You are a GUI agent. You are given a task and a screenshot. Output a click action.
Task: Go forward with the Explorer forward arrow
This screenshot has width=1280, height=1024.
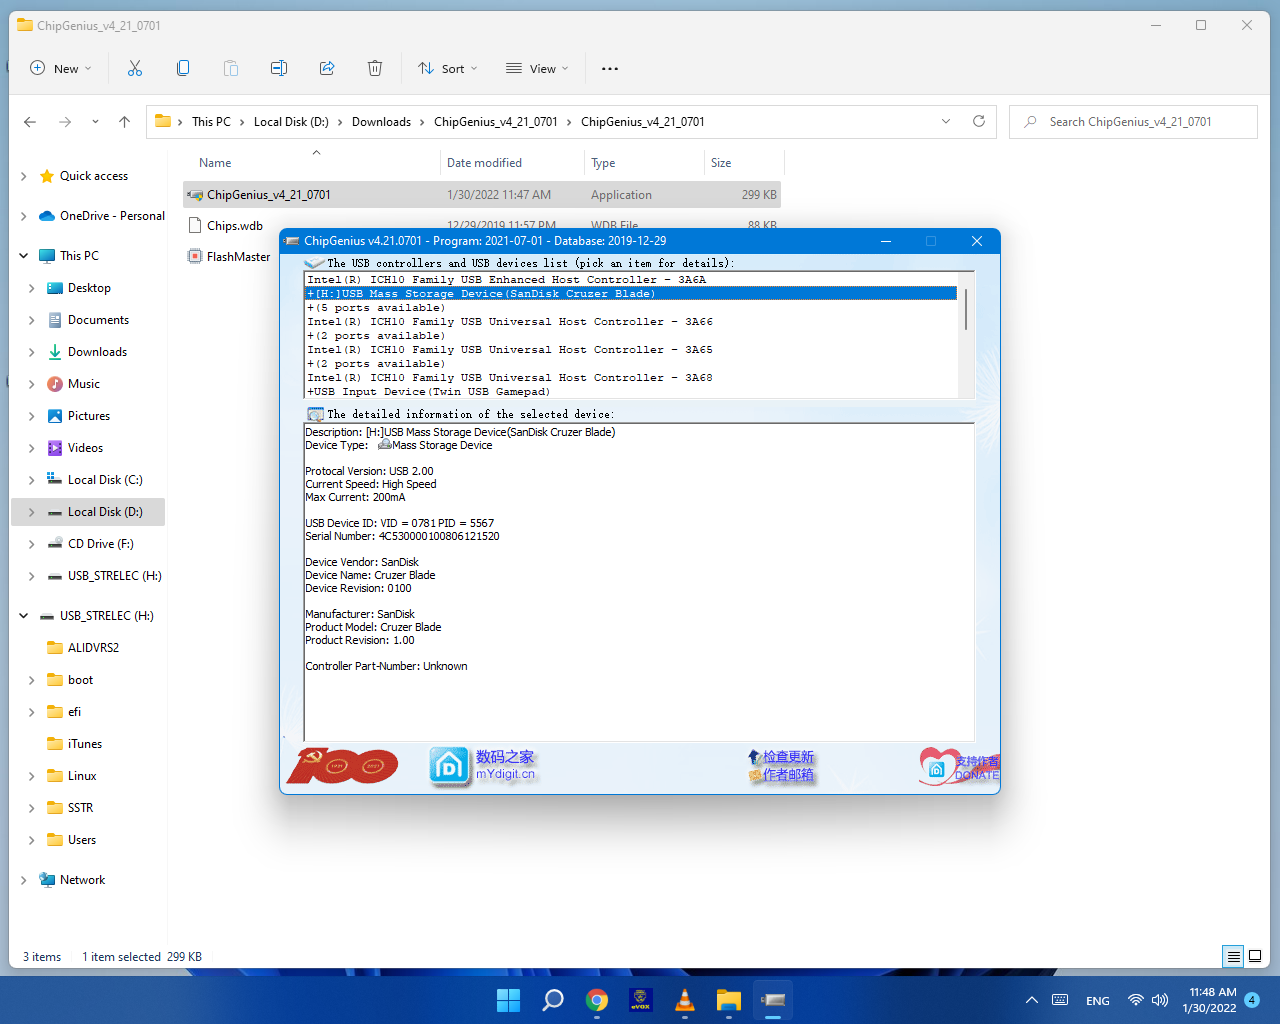tap(65, 122)
